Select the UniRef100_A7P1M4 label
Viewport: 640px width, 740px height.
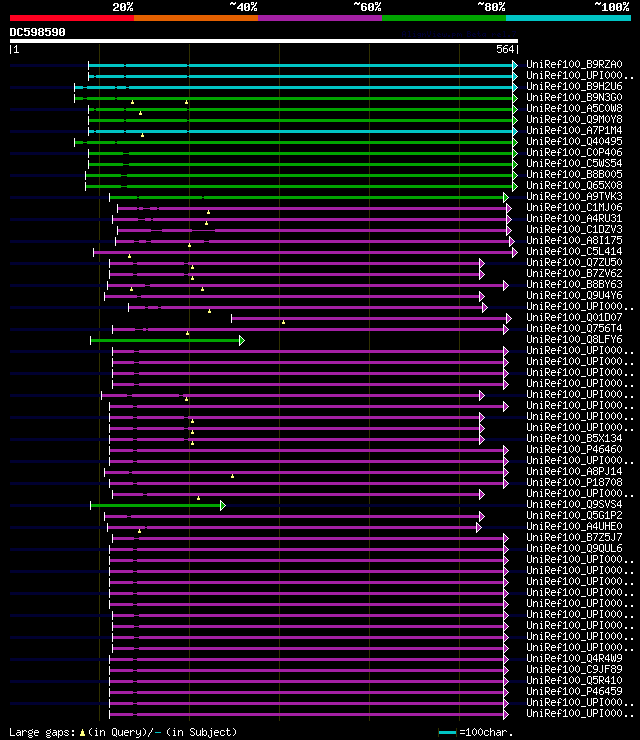[x=574, y=130]
